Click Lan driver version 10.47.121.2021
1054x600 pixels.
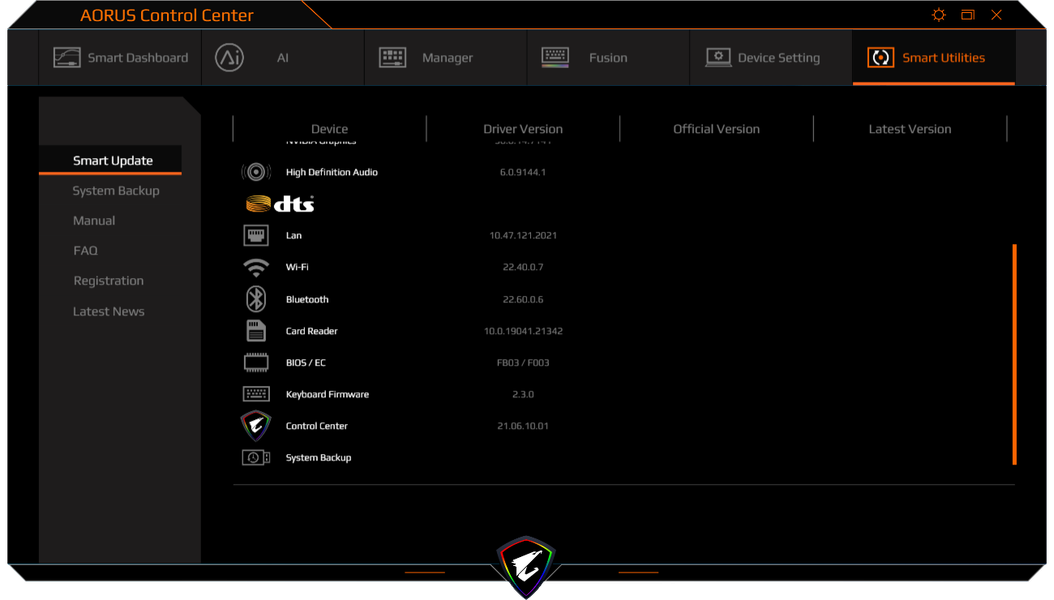click(523, 235)
